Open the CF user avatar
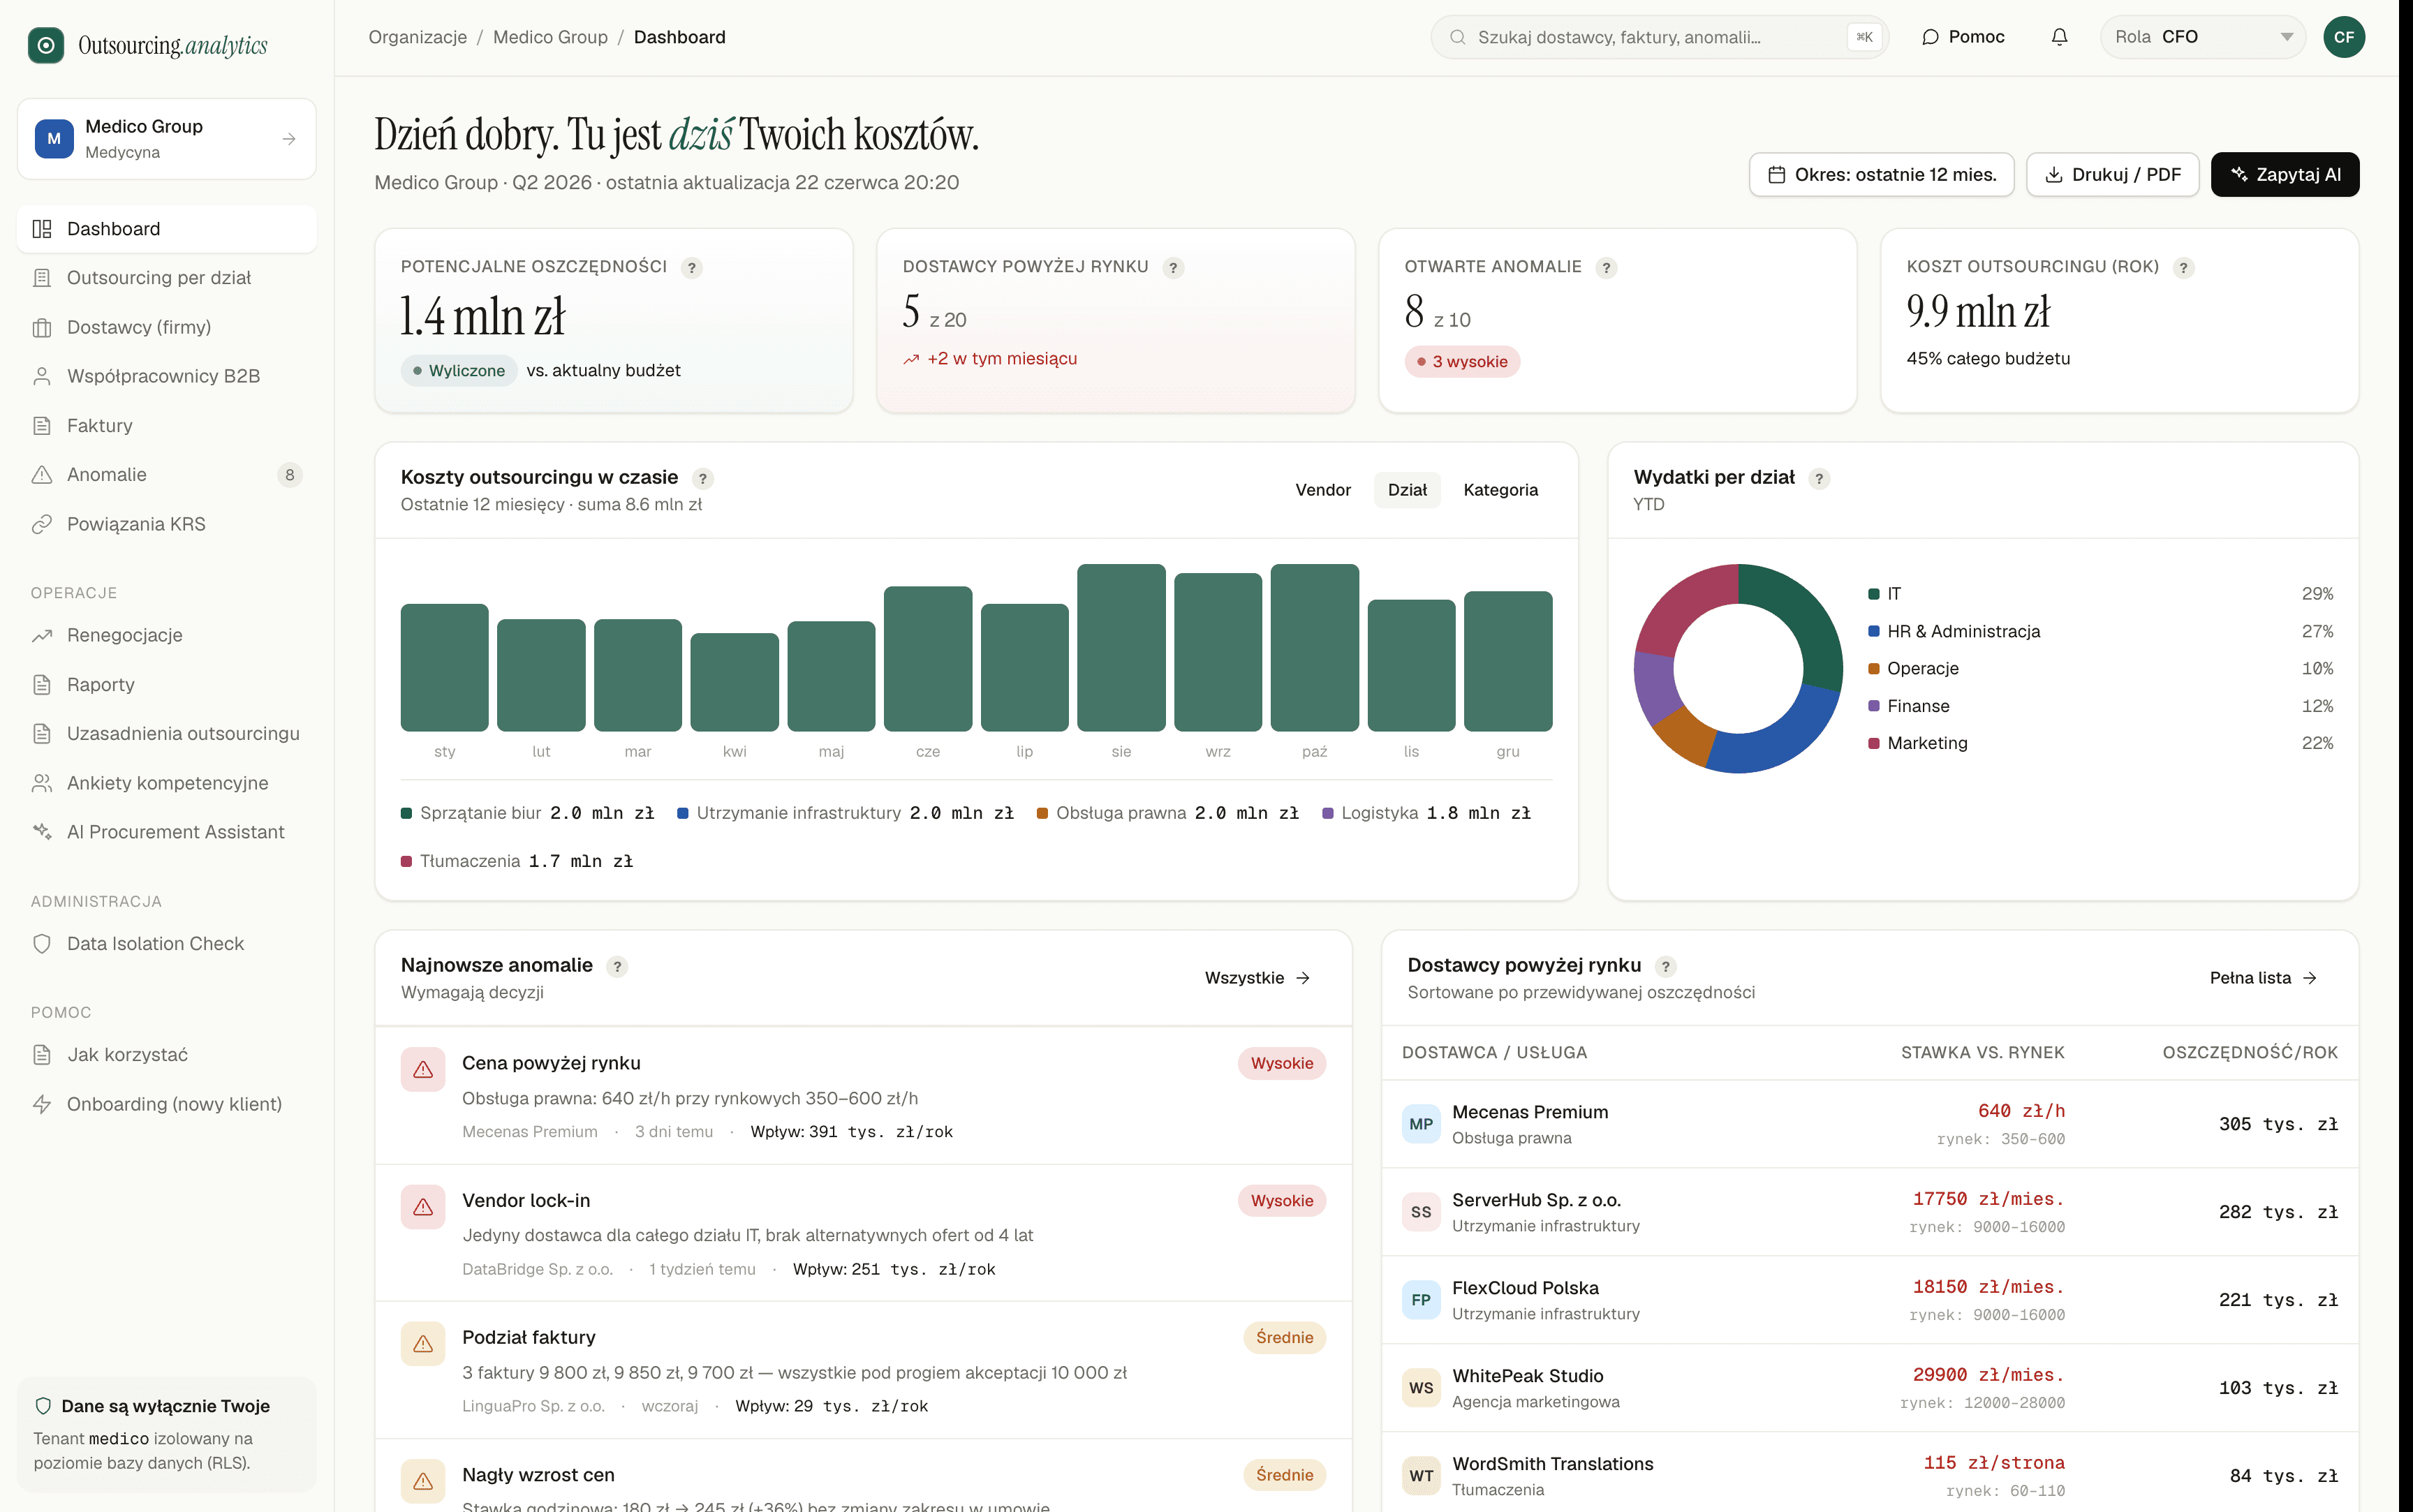 [x=2344, y=37]
